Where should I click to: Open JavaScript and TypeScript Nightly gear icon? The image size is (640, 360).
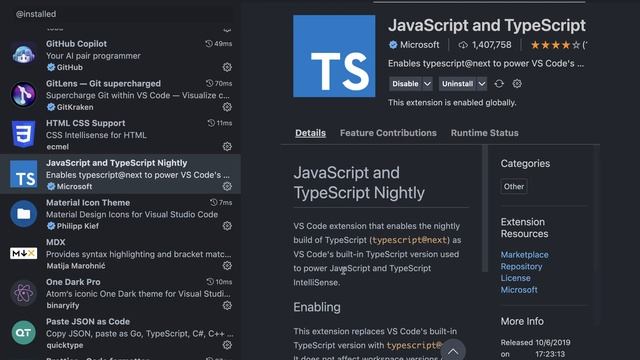click(x=227, y=186)
